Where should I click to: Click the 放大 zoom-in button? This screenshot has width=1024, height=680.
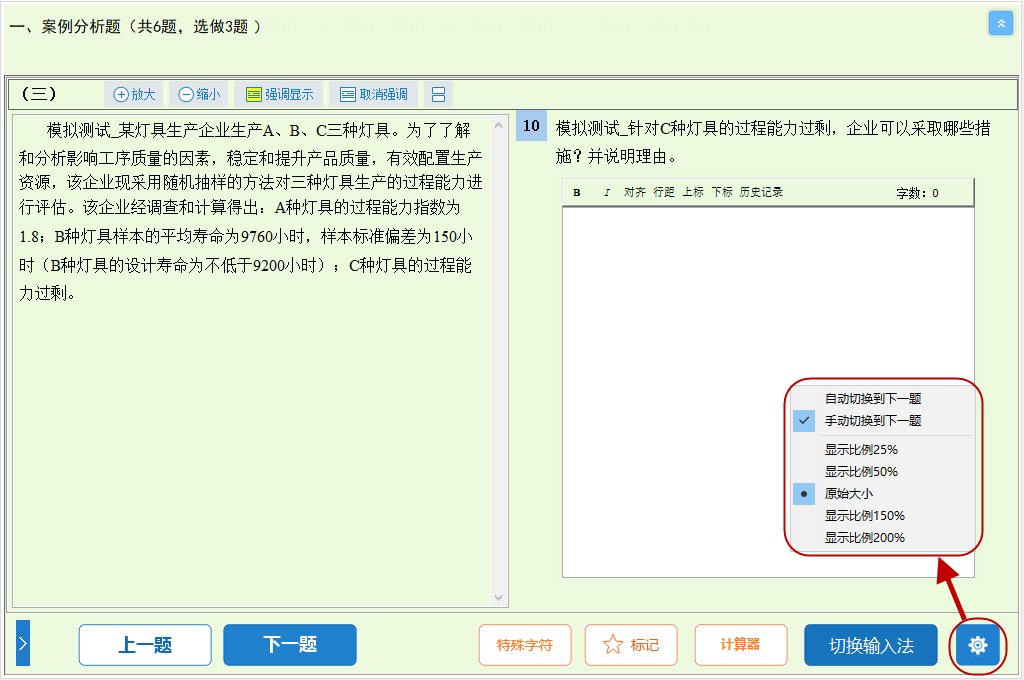click(134, 95)
